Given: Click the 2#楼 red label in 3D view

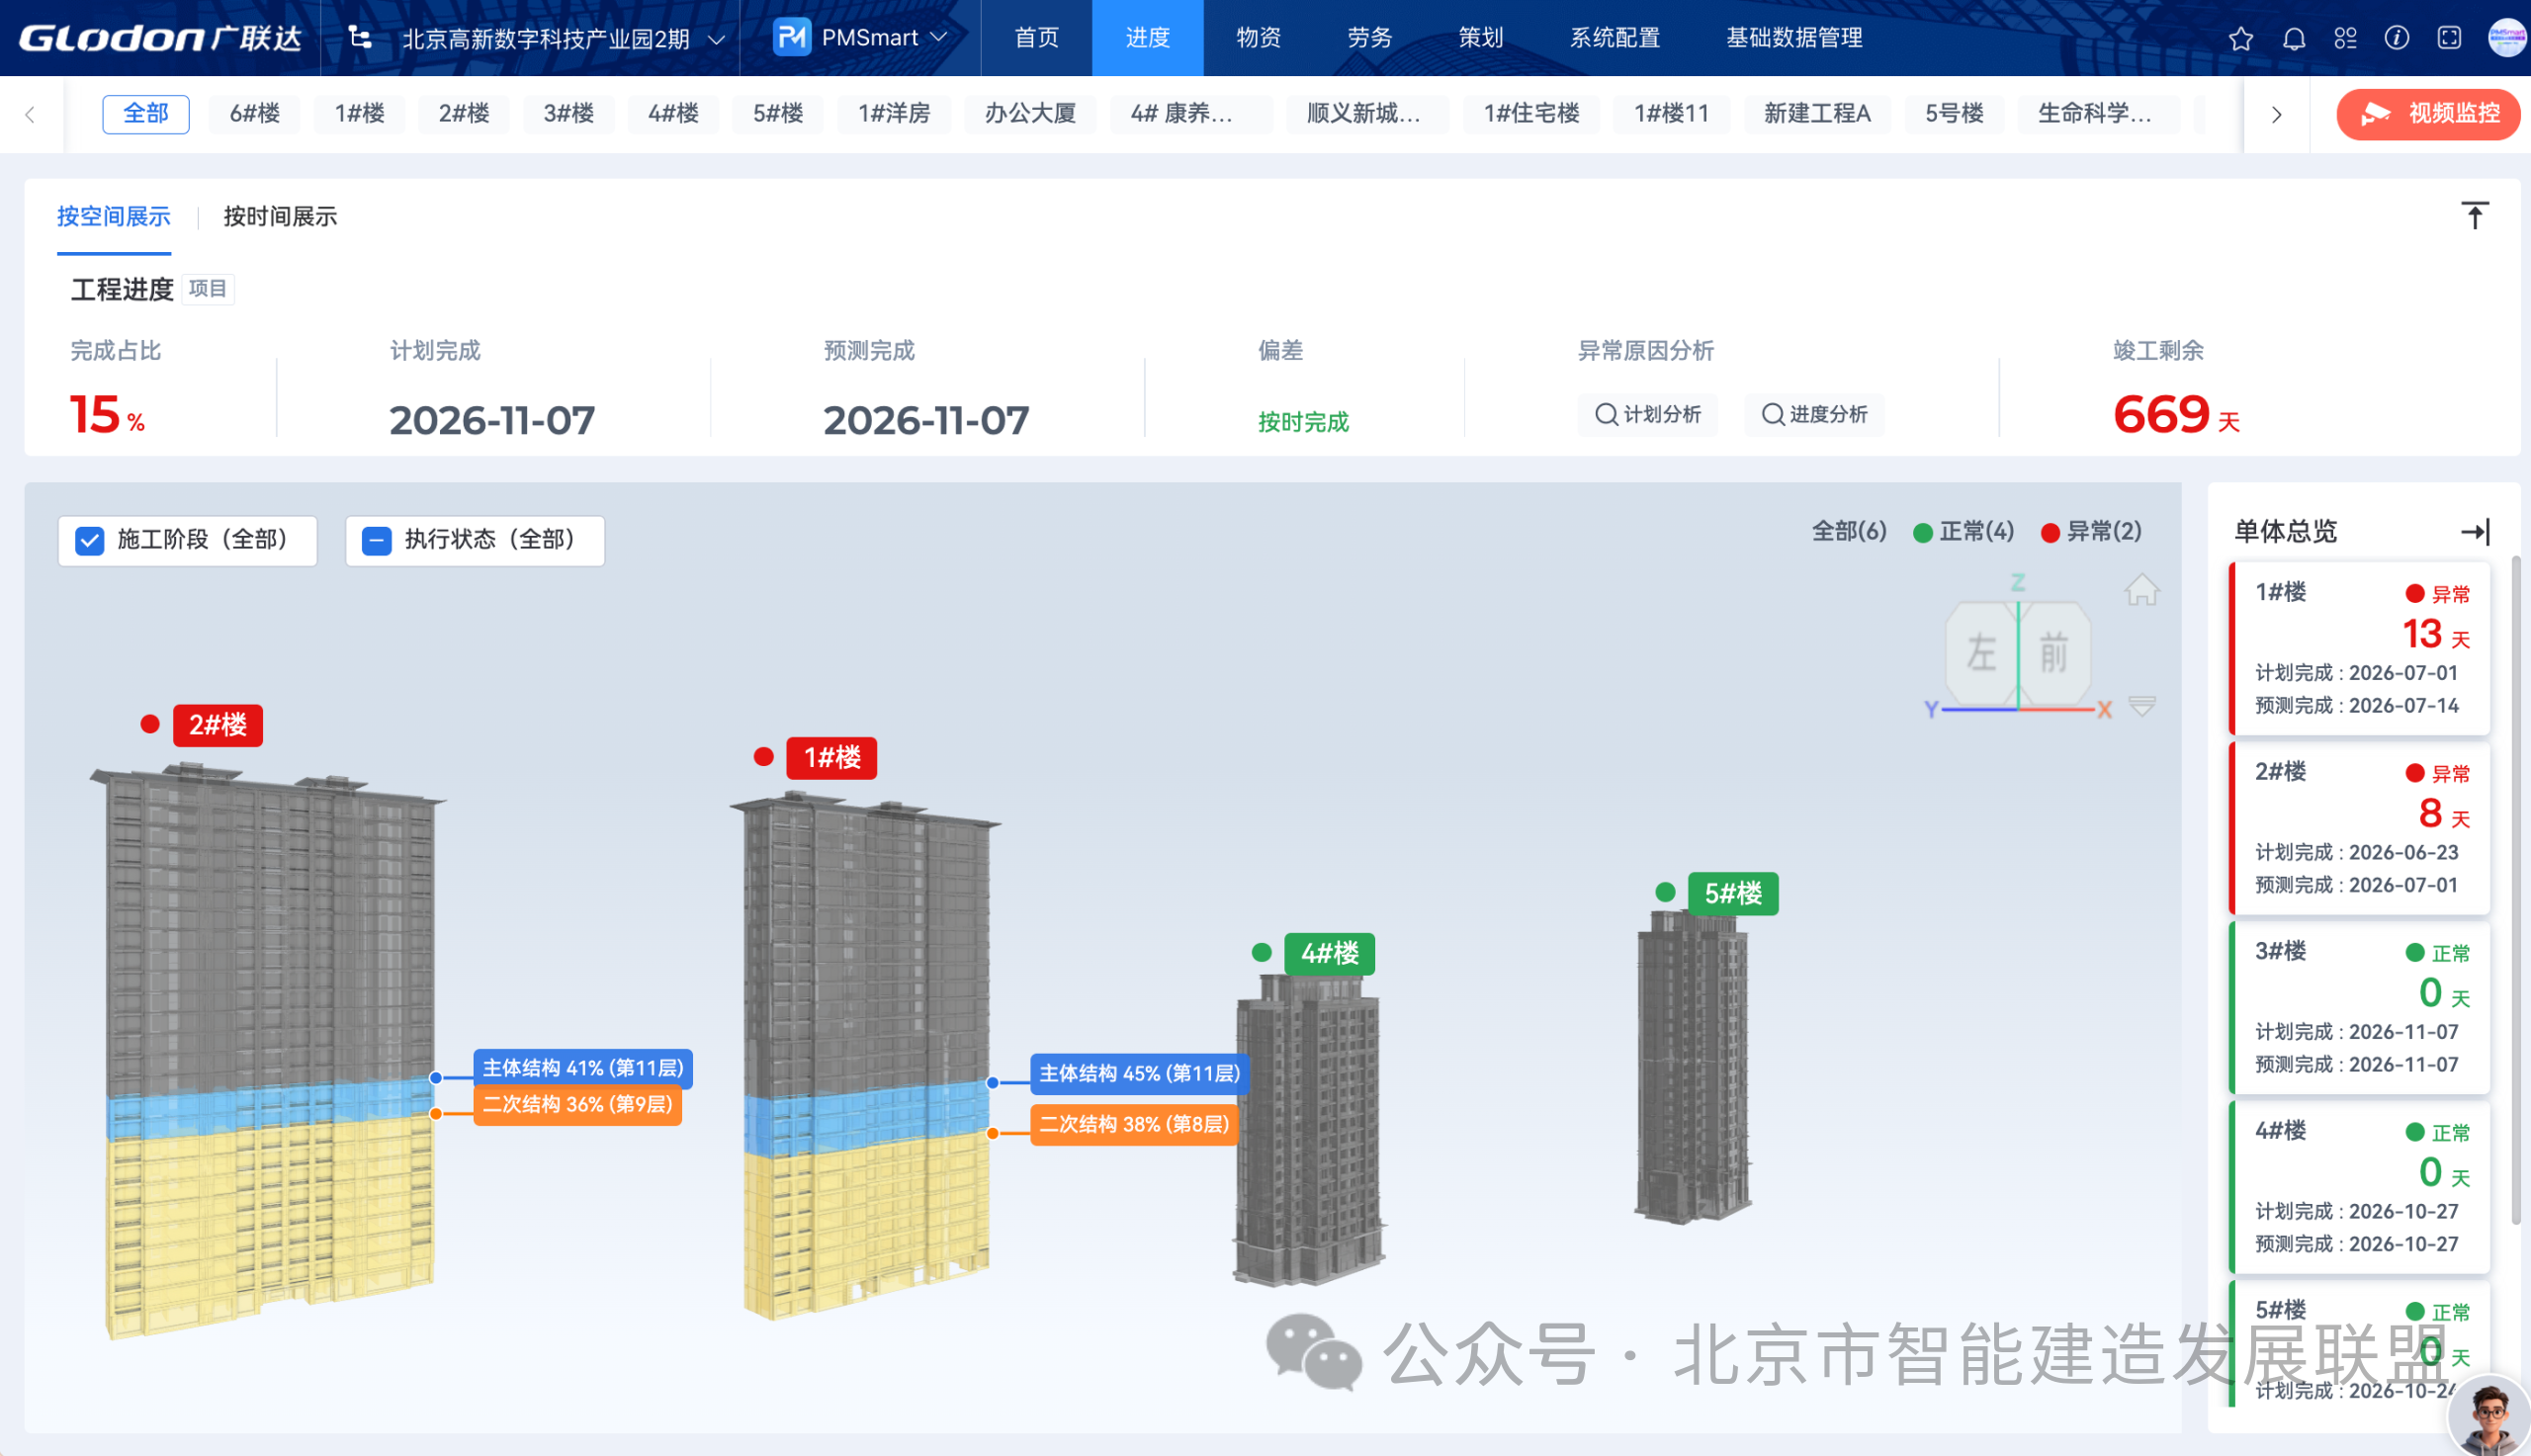Looking at the screenshot, I should (x=218, y=725).
